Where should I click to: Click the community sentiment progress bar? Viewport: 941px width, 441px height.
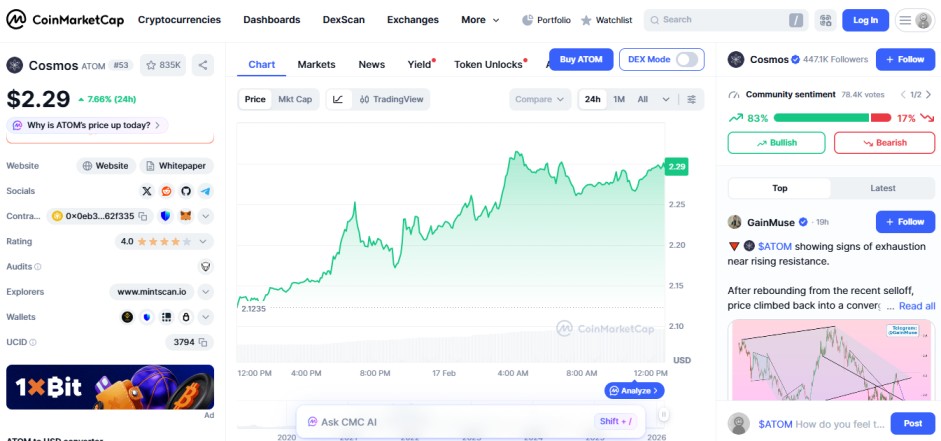pyautogui.click(x=832, y=118)
